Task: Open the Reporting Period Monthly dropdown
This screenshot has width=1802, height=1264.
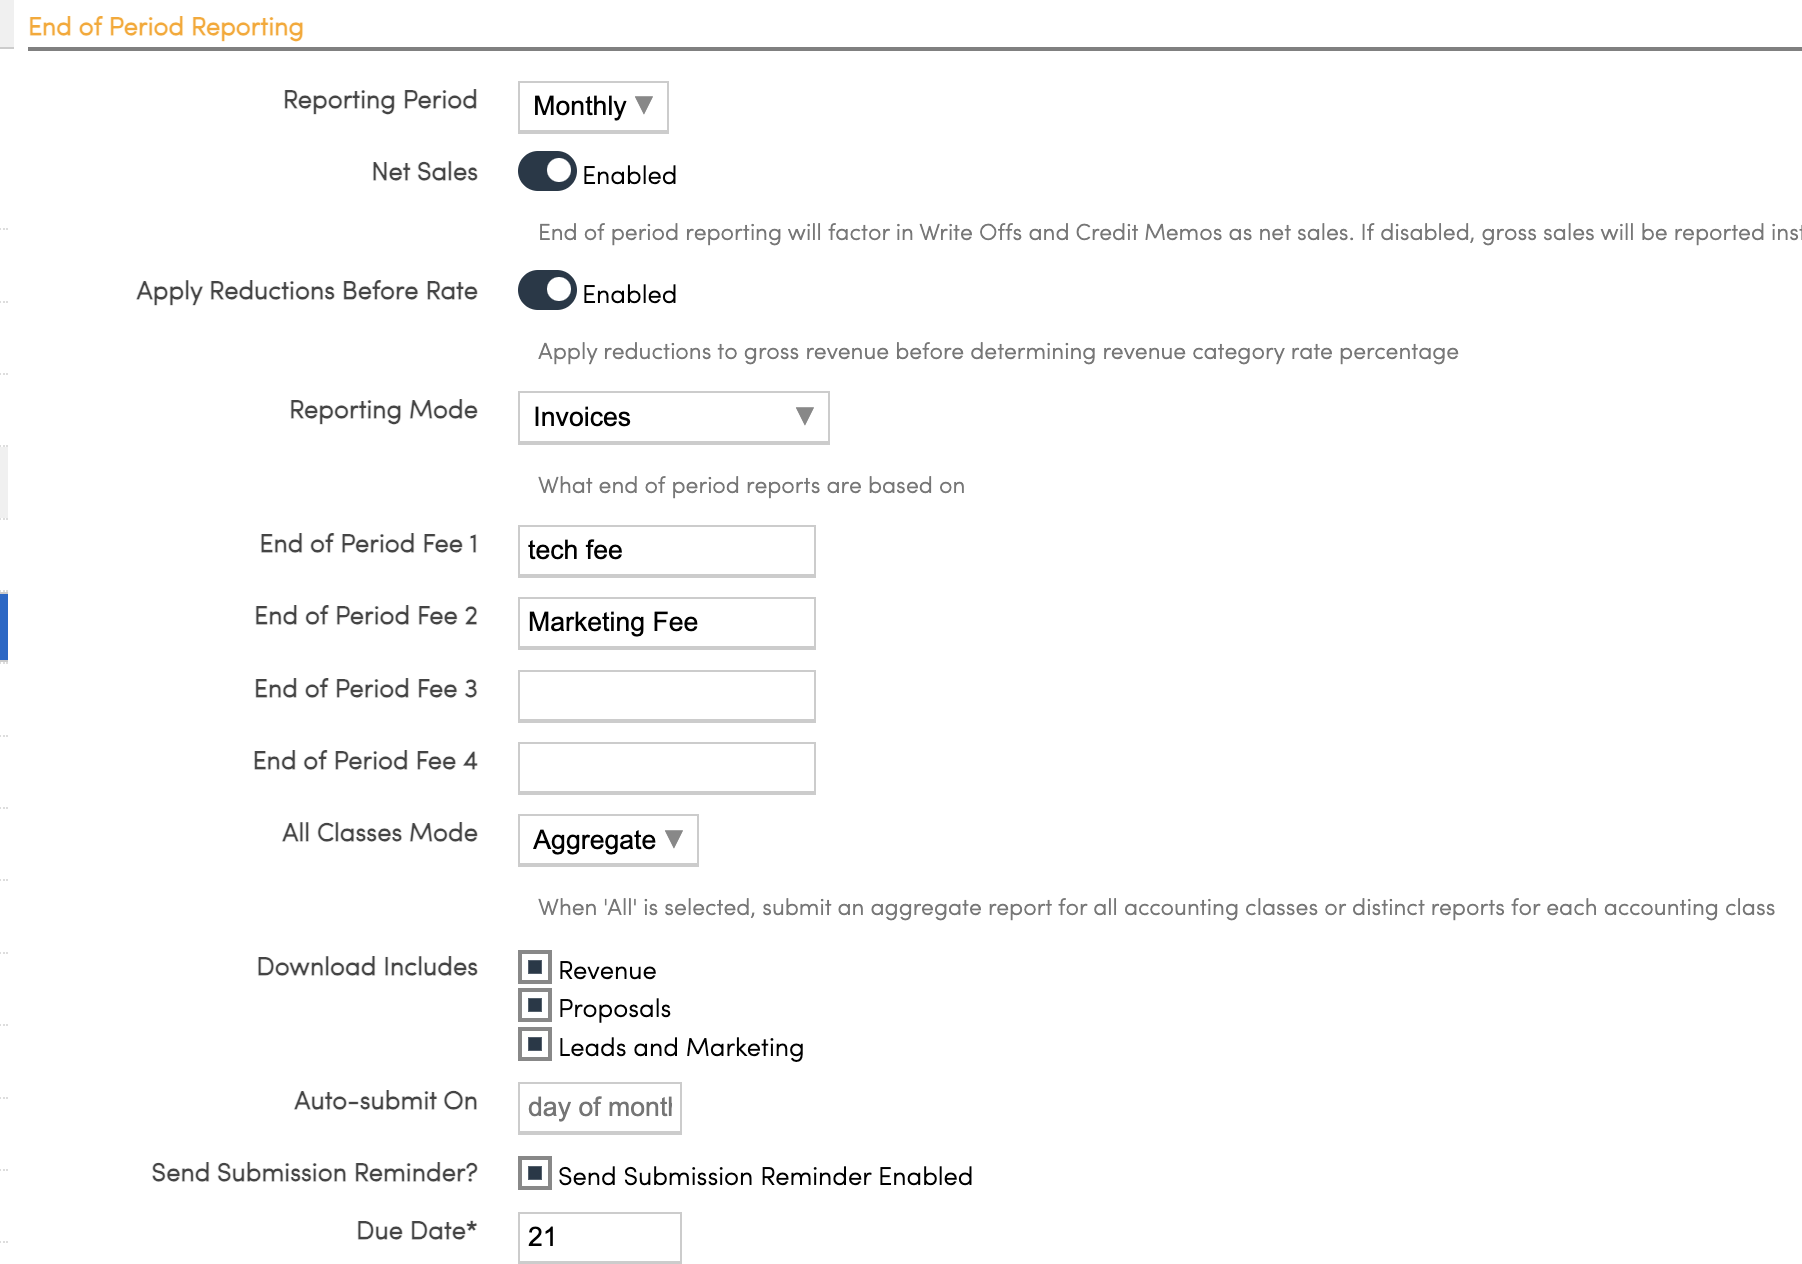Action: tap(593, 106)
